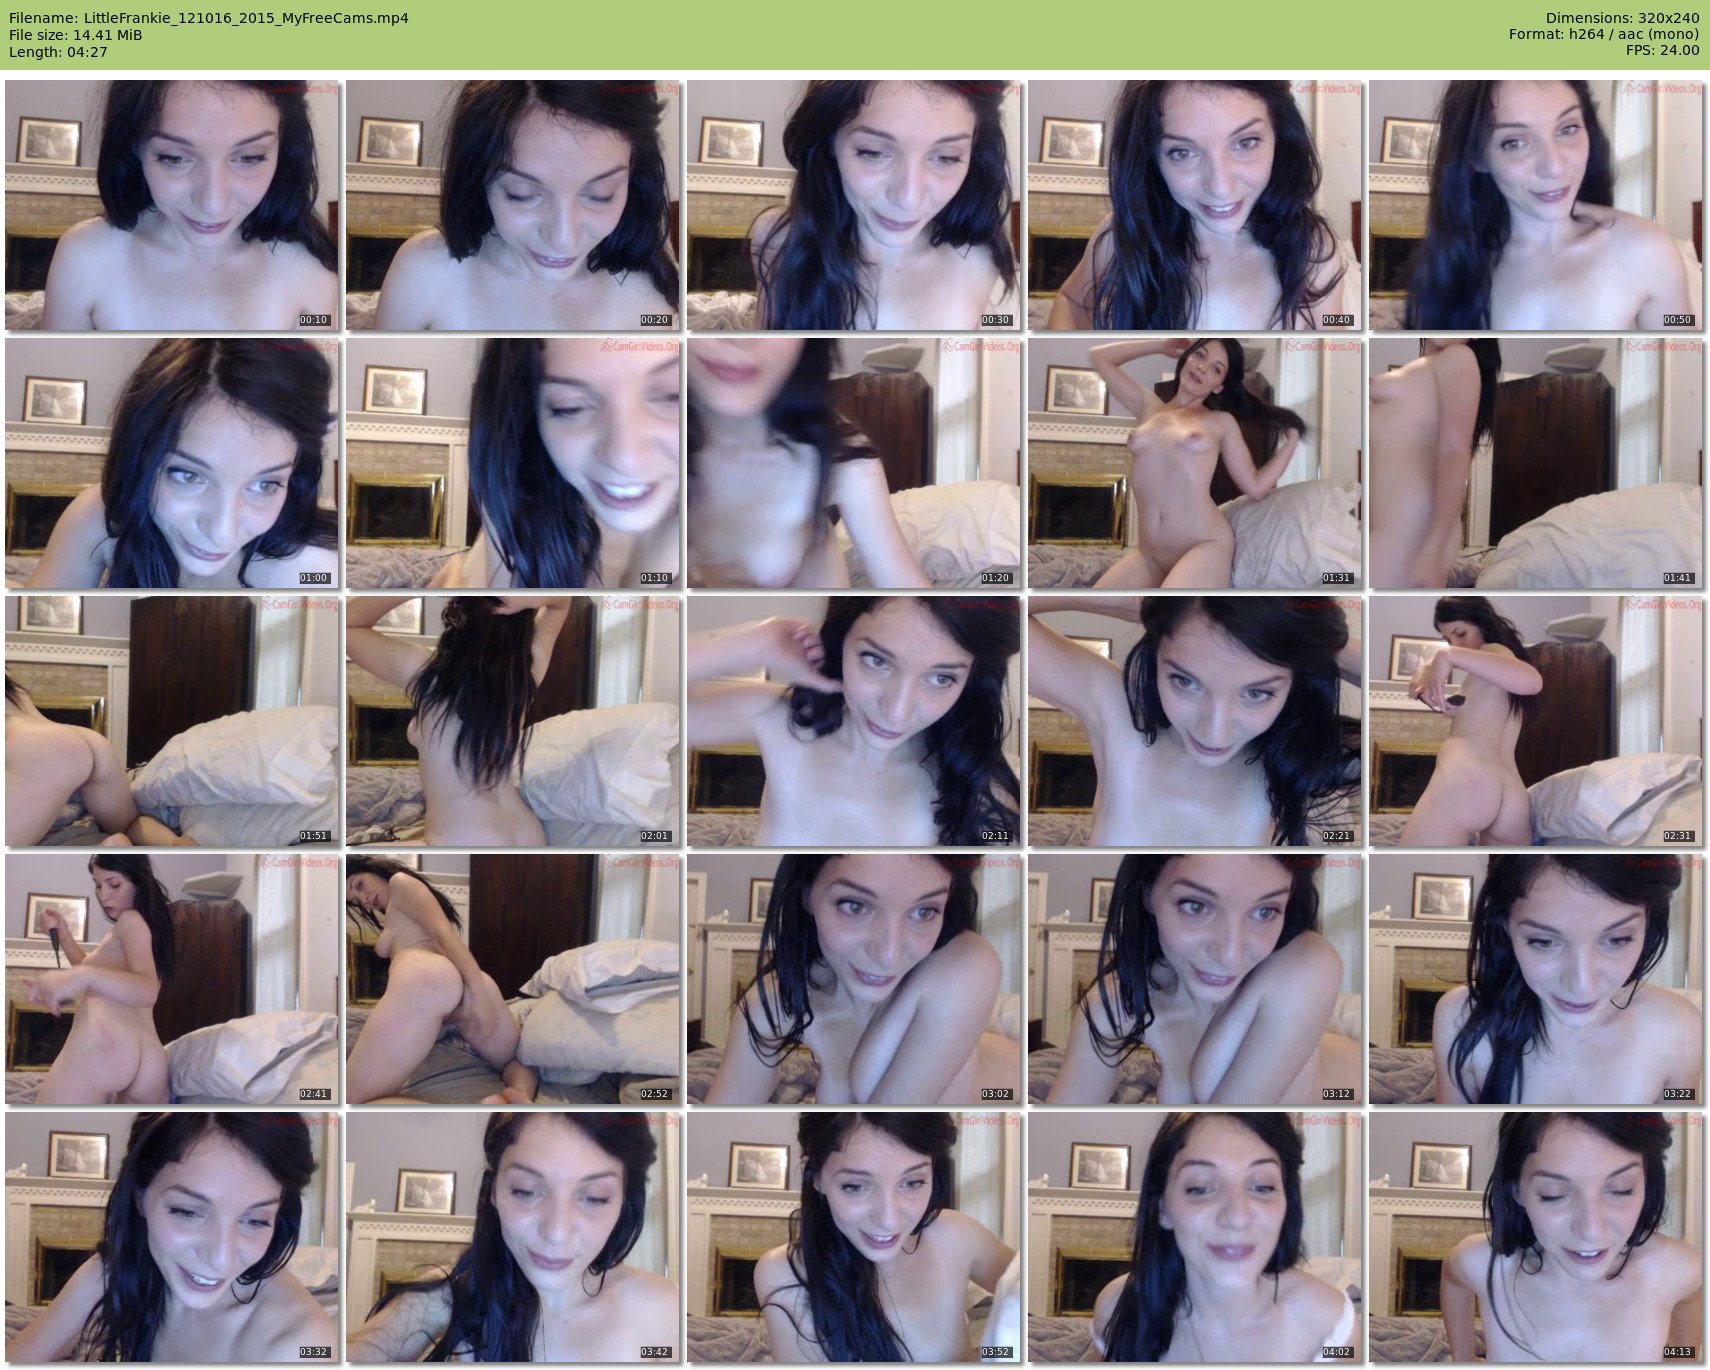The image size is (1710, 1370).
Task: Click the Dimensions 320x240 label
Action: point(1622,18)
